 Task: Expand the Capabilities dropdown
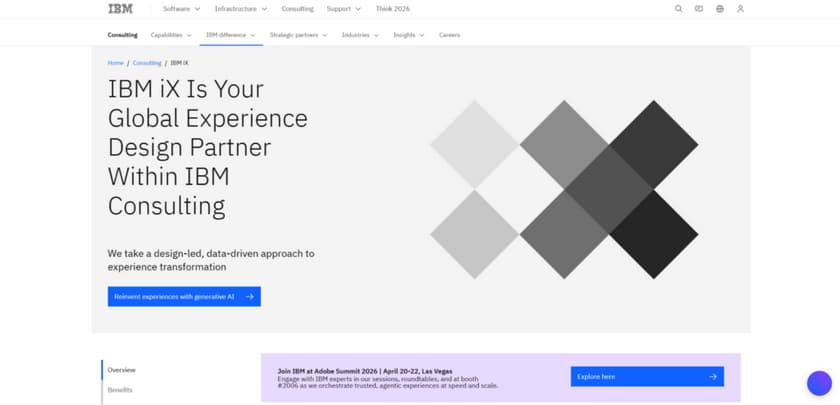click(x=171, y=35)
